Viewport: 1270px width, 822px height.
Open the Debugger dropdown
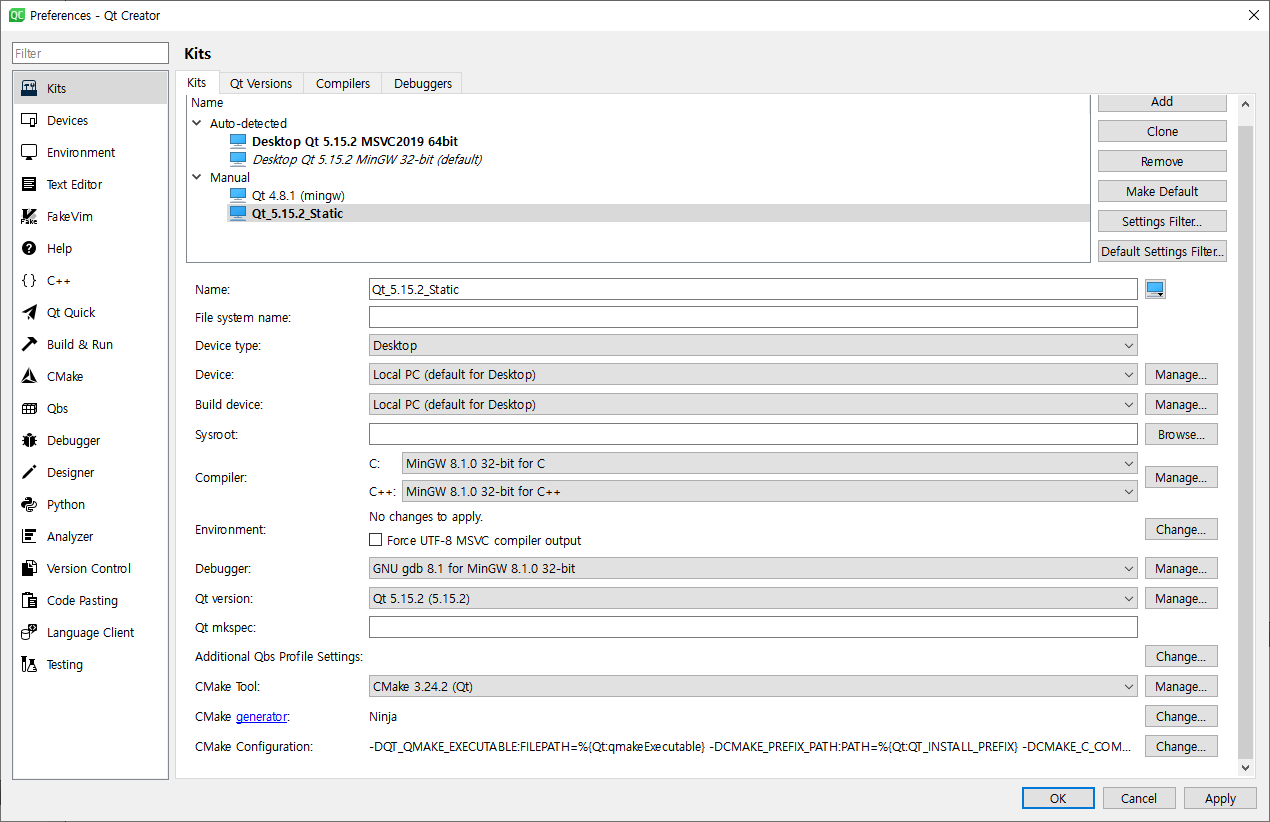[x=753, y=568]
